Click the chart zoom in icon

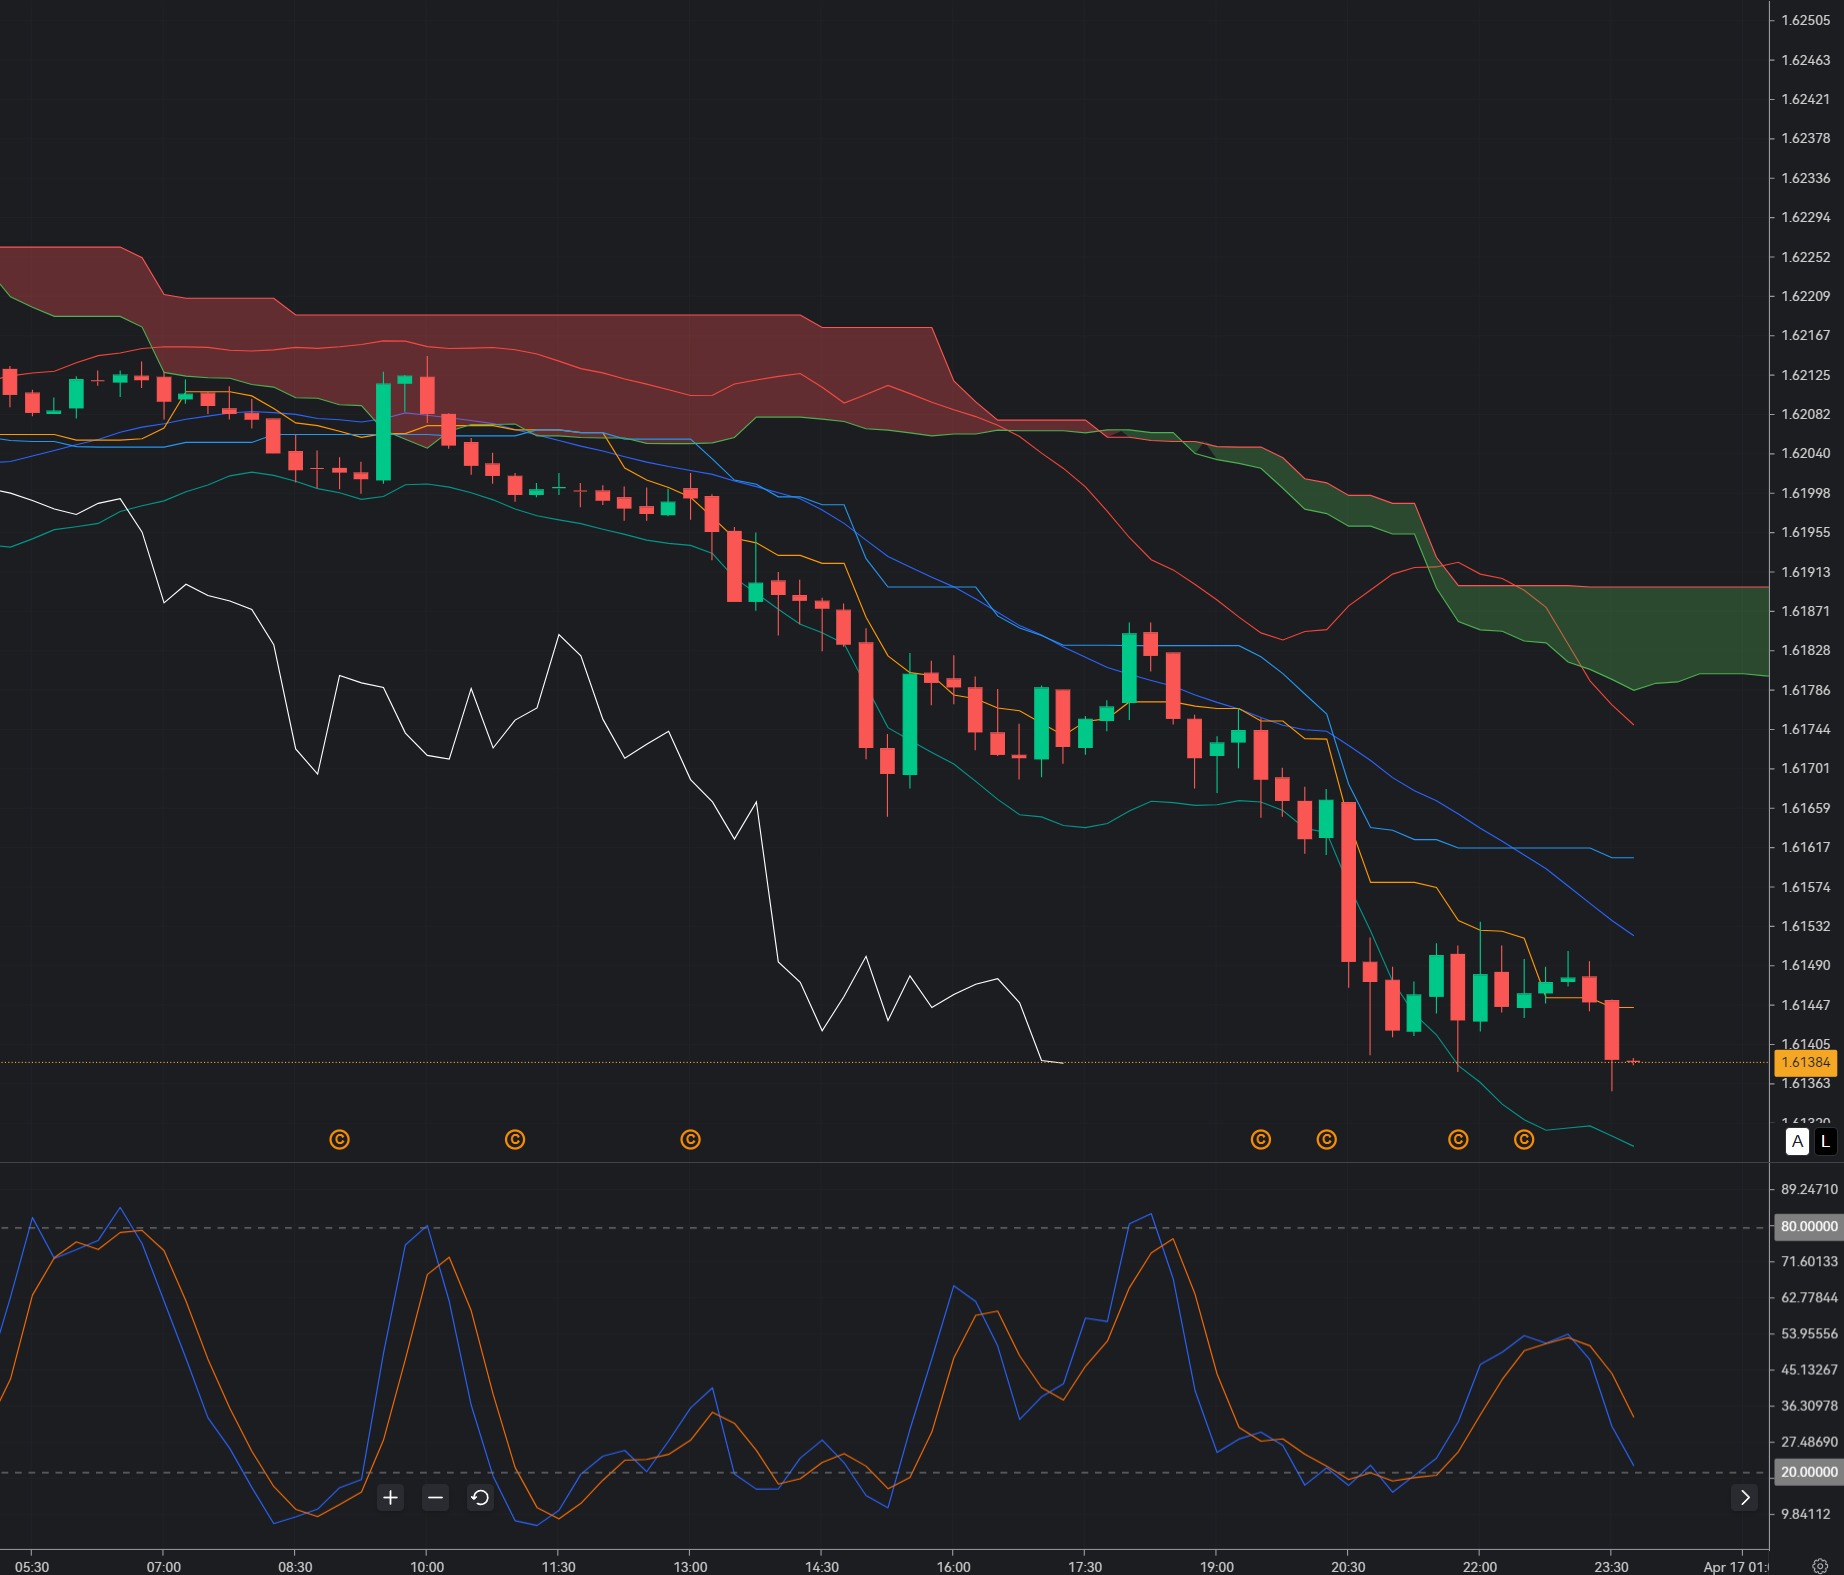[390, 1497]
